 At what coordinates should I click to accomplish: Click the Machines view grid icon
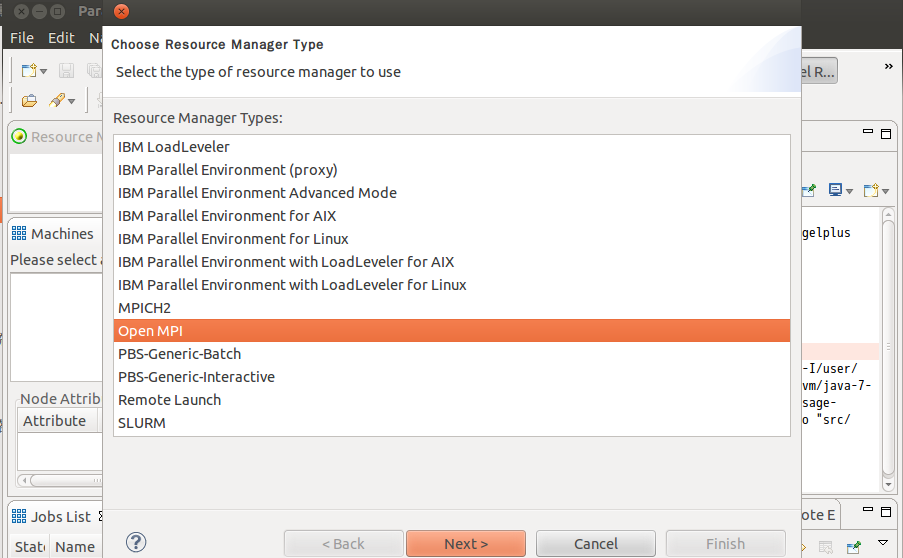(19, 233)
